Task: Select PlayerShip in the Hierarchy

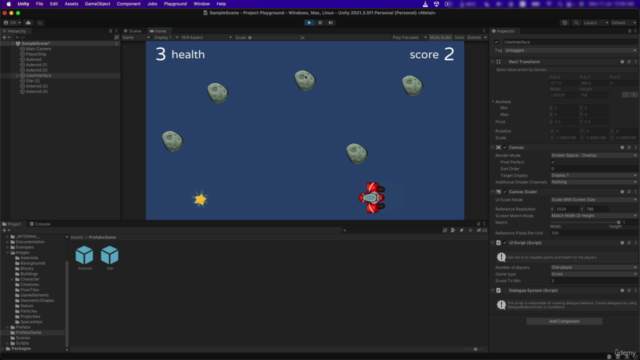Action: click(36, 54)
